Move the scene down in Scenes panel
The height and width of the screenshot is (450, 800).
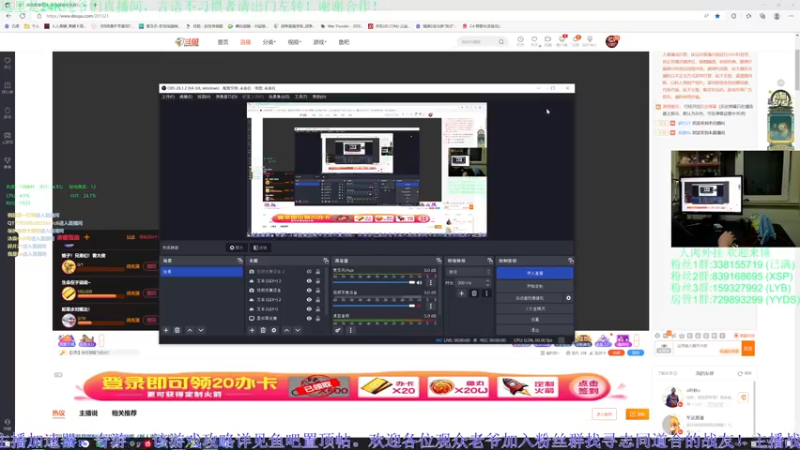[201, 330]
